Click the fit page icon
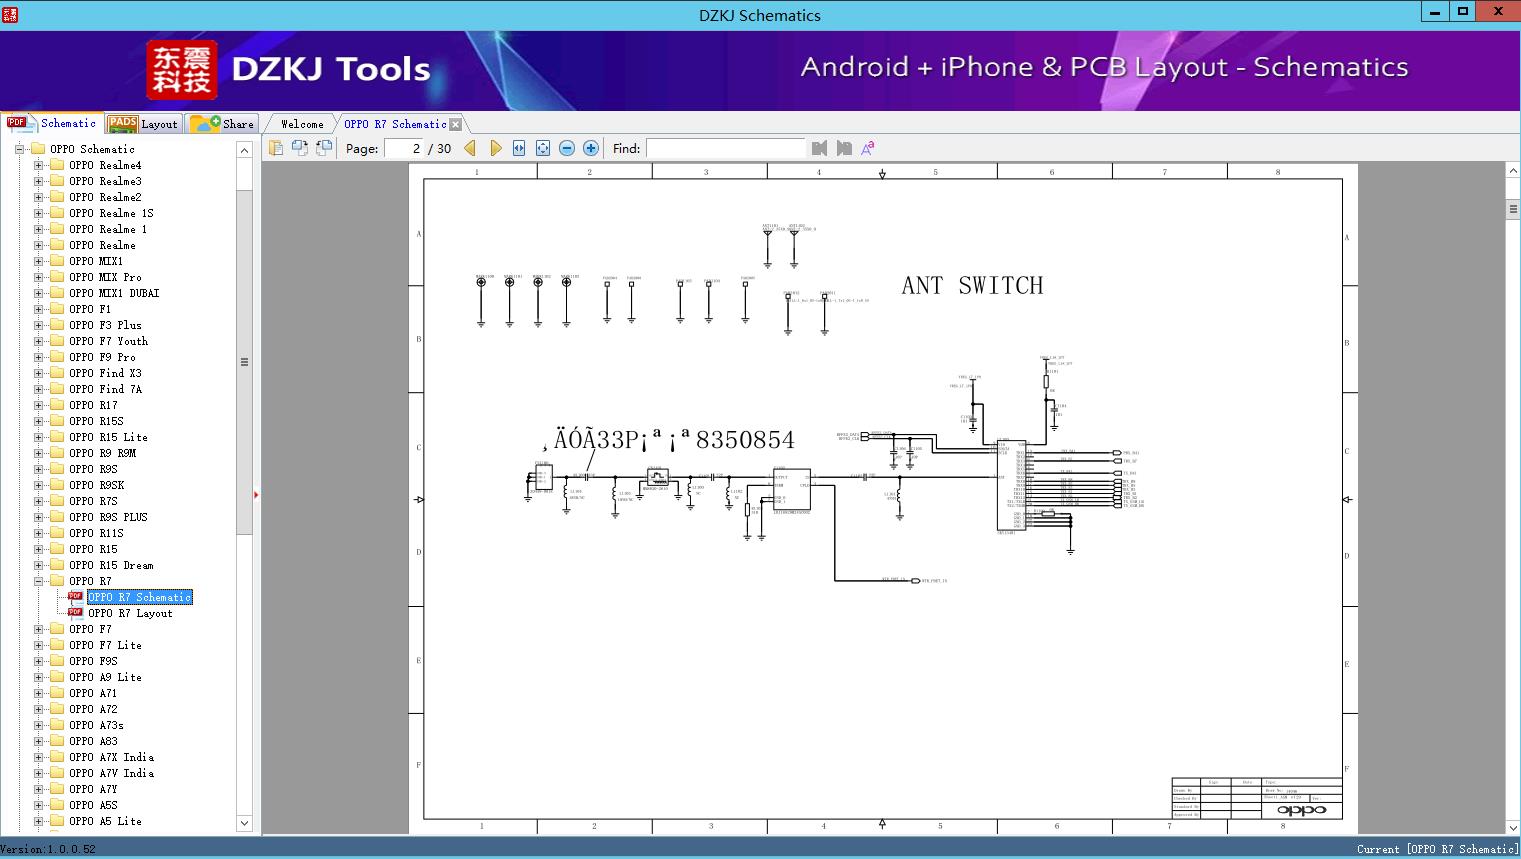The width and height of the screenshot is (1521, 859). click(543, 148)
